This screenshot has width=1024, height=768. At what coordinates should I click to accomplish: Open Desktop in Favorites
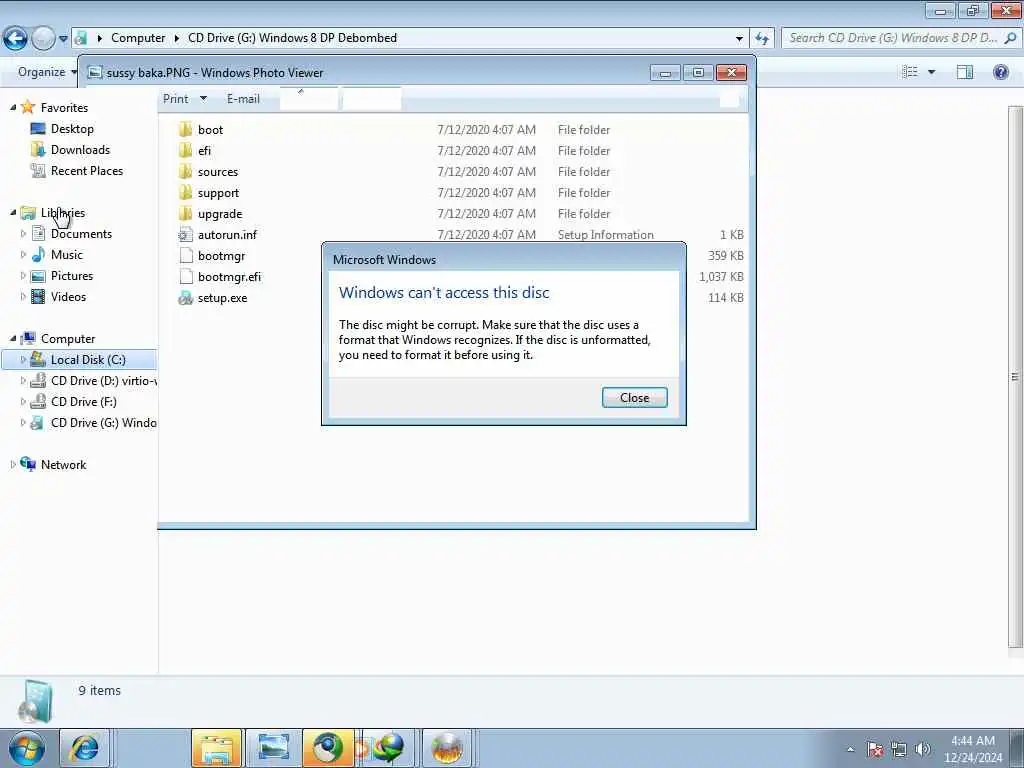(x=72, y=129)
